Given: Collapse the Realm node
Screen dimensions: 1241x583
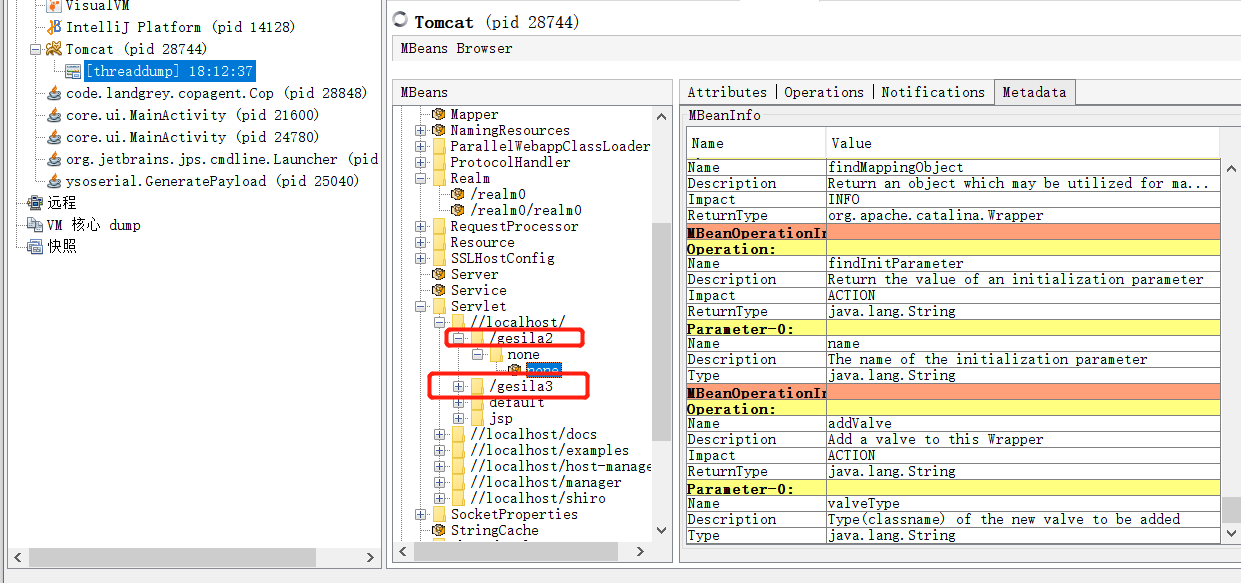Looking at the screenshot, I should click(421, 178).
